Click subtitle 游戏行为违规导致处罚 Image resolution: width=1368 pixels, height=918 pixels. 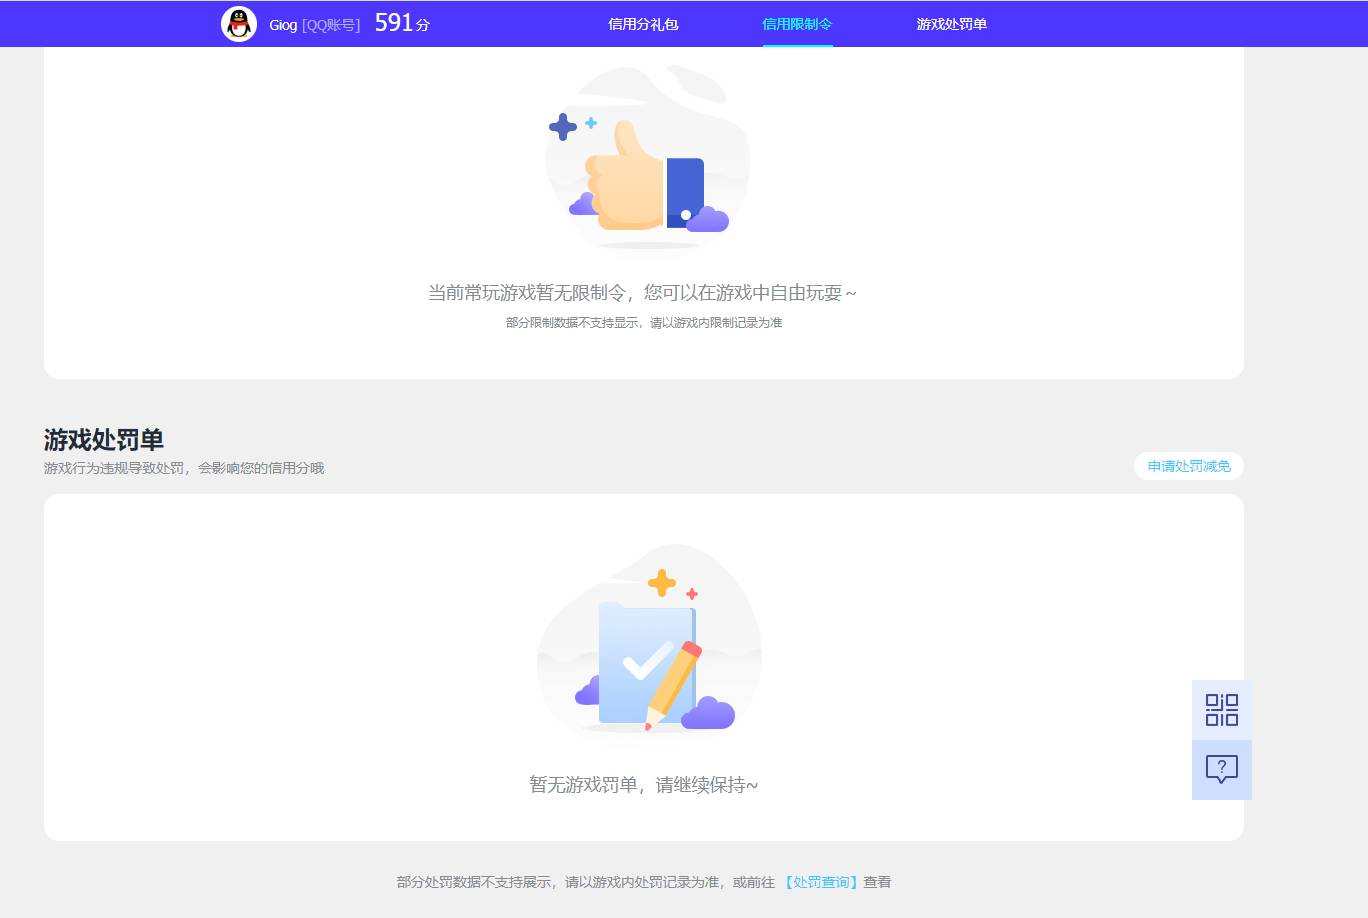click(114, 468)
